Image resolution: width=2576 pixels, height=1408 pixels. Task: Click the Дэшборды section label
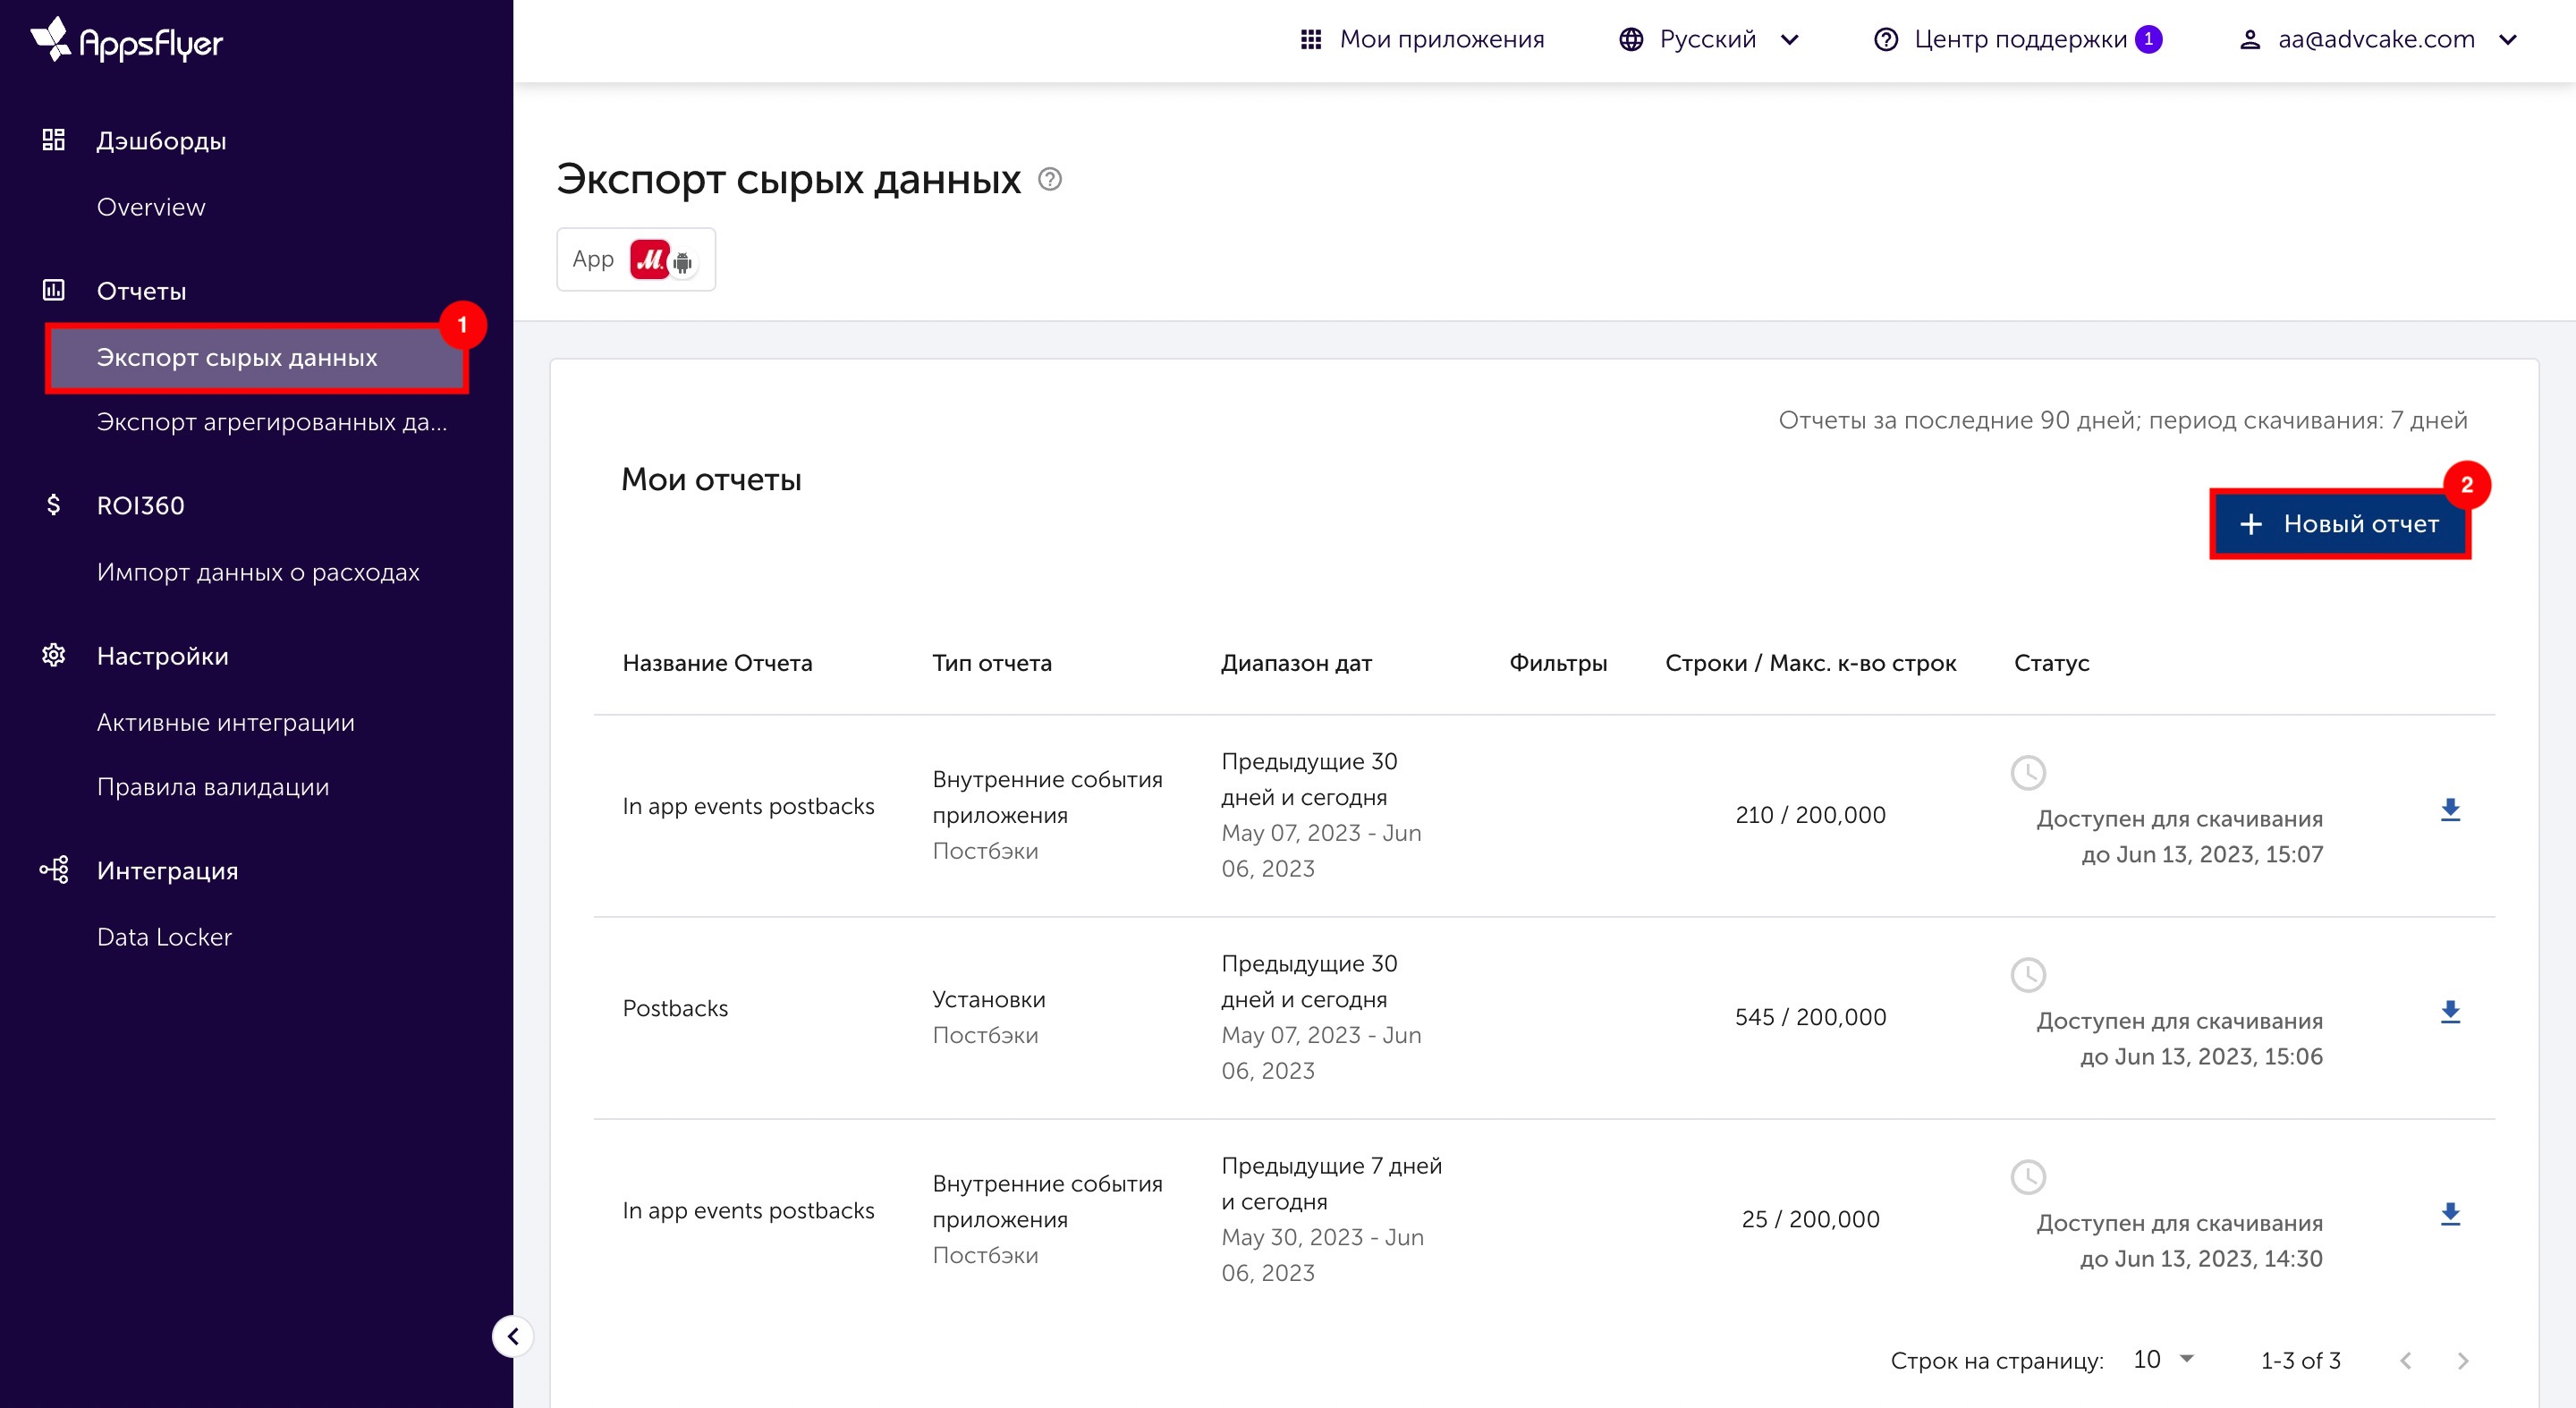[x=161, y=141]
